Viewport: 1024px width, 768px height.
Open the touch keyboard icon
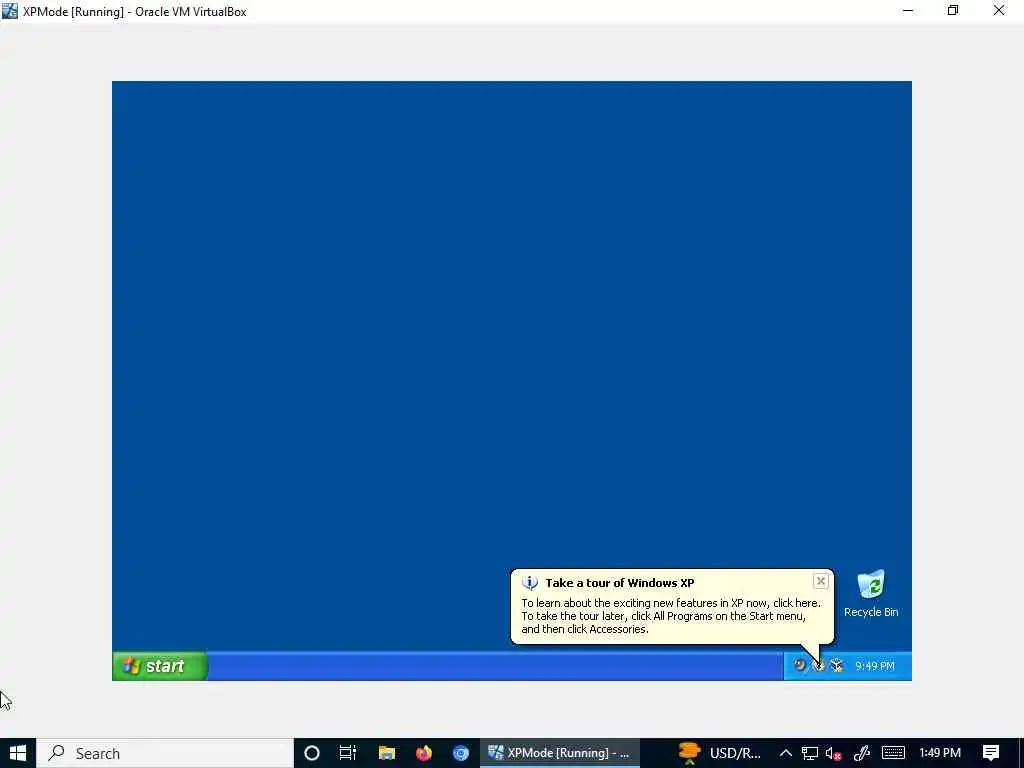(893, 753)
